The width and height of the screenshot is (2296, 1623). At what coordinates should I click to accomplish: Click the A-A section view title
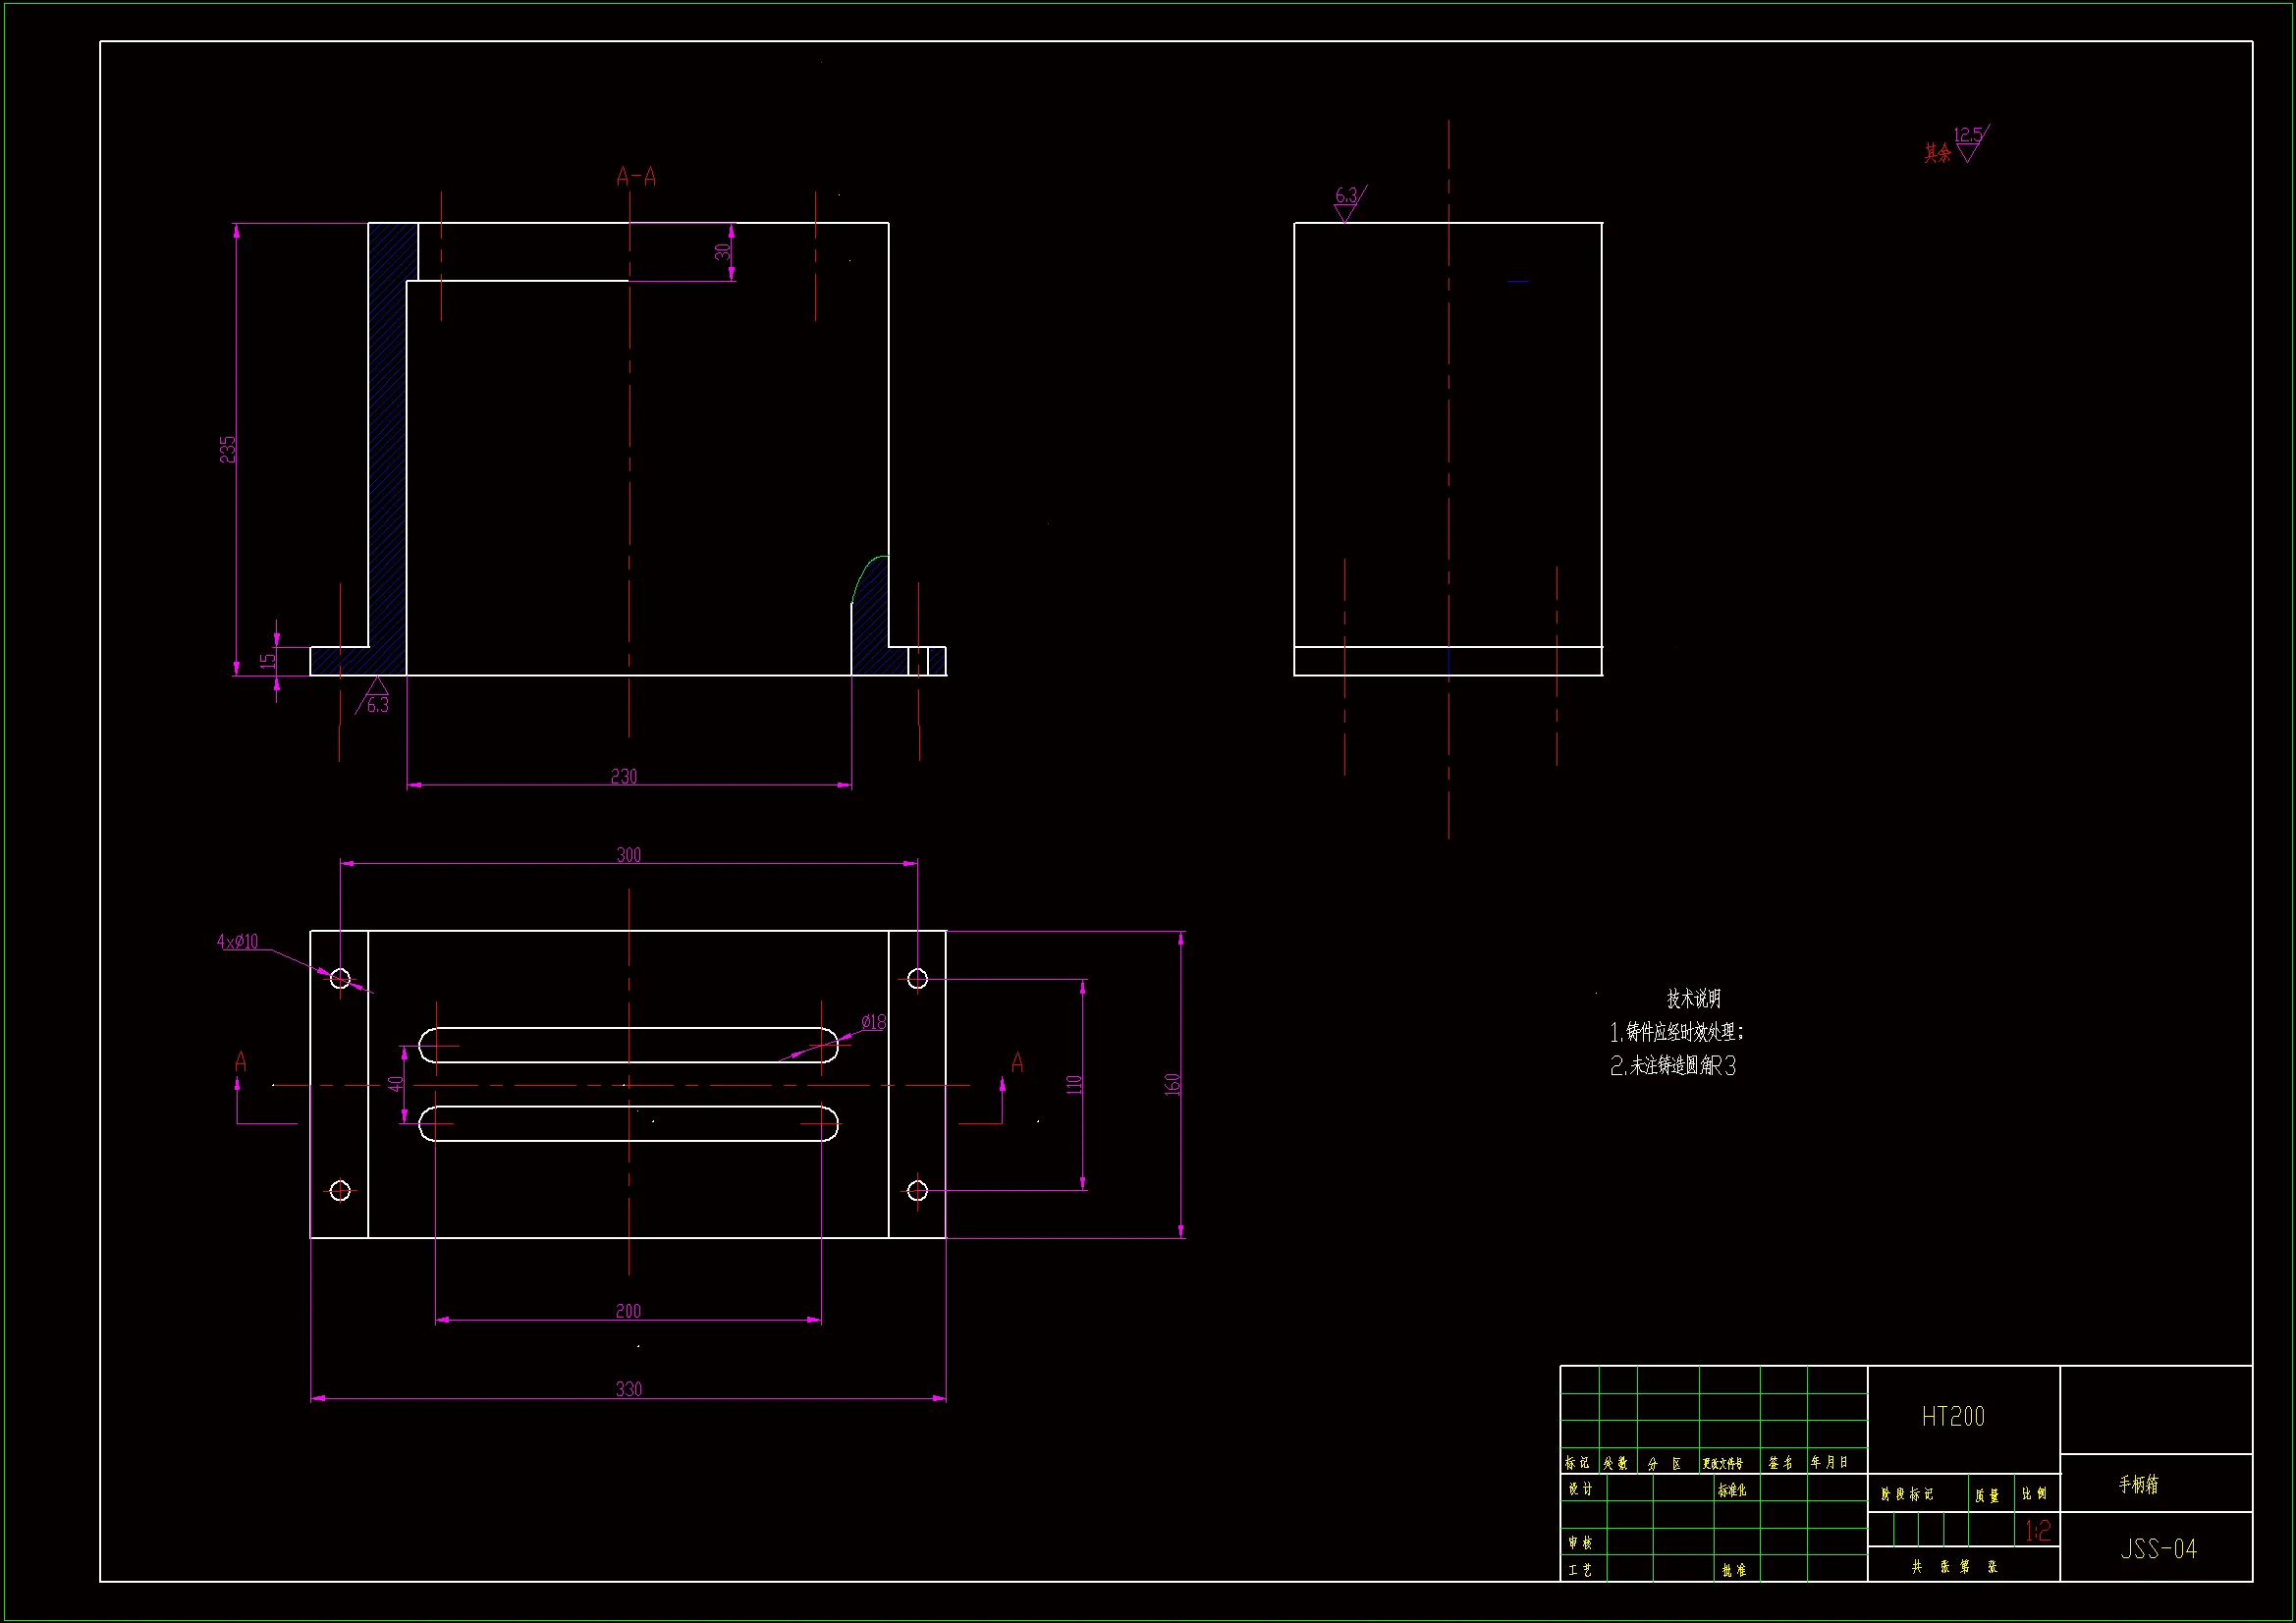(x=636, y=178)
